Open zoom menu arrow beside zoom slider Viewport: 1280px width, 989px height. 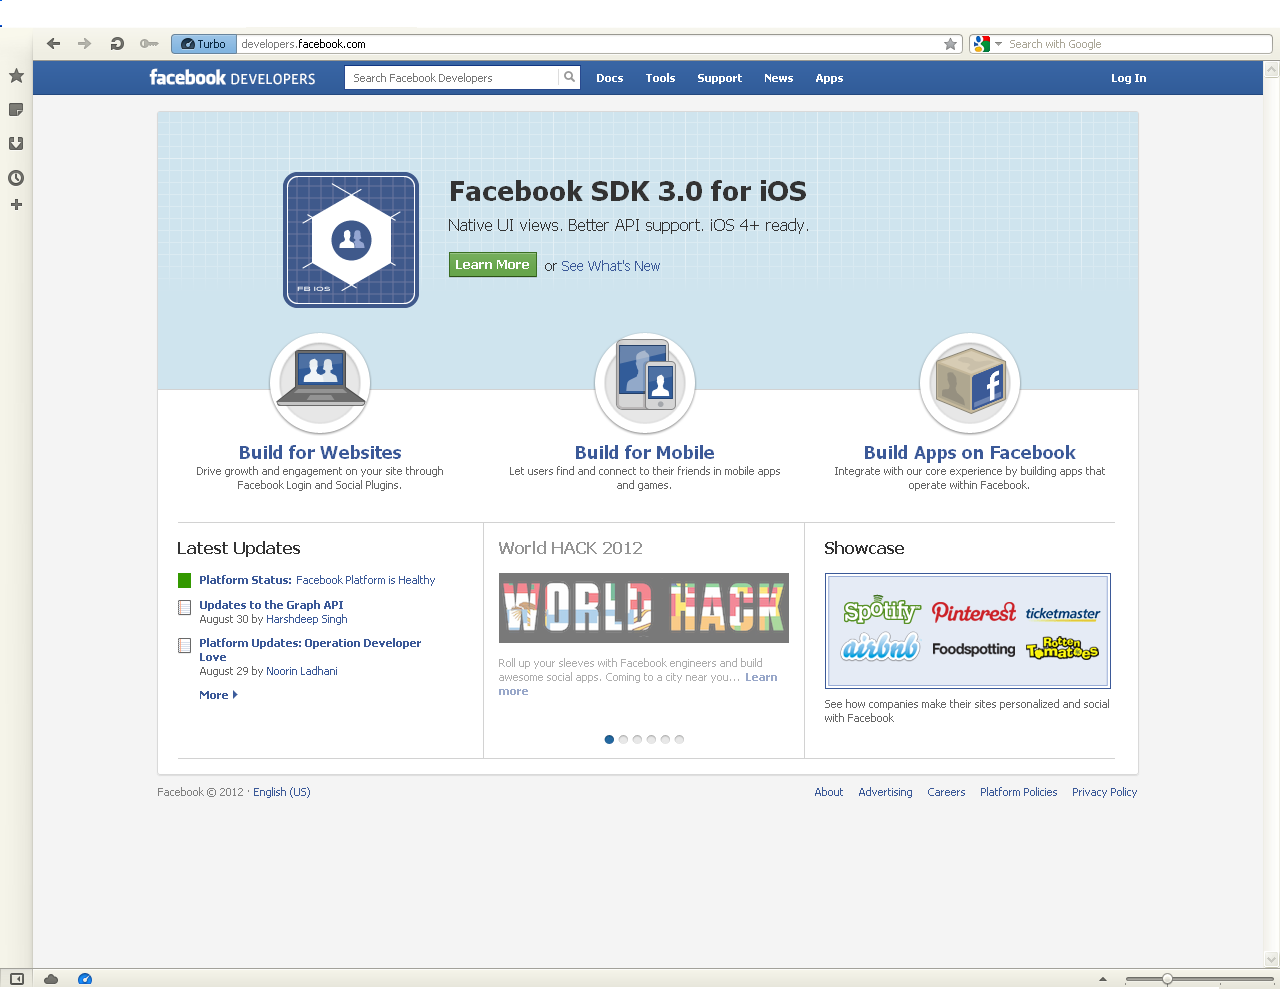(x=1103, y=980)
